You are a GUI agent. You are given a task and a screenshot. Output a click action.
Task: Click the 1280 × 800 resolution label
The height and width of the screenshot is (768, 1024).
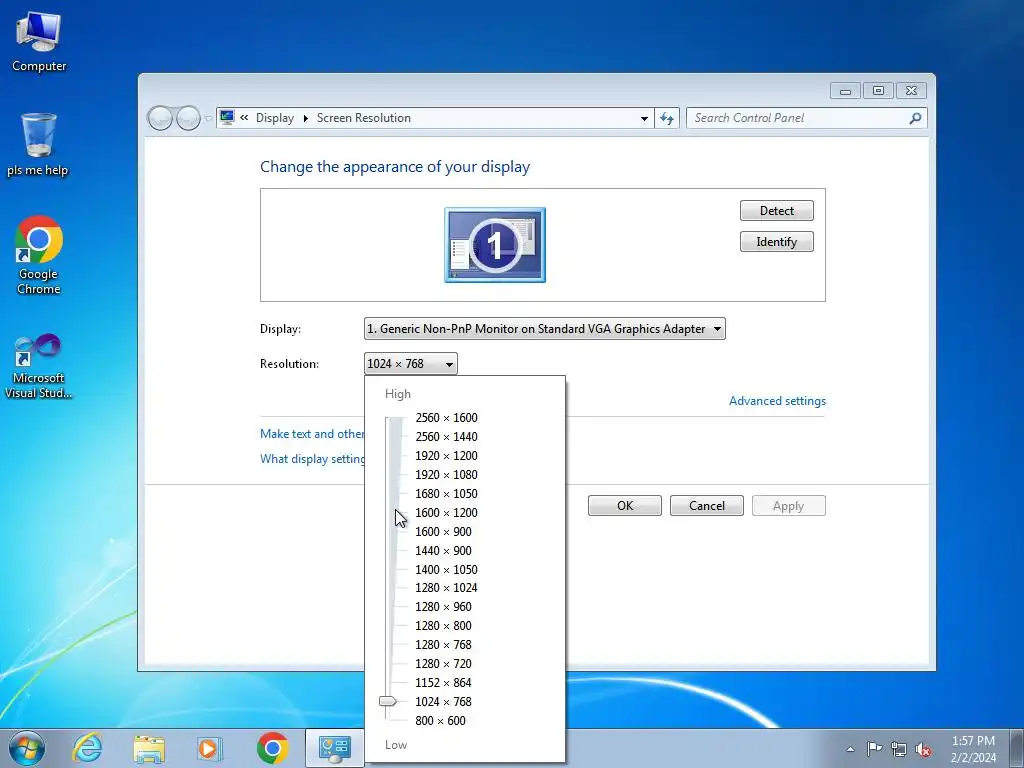pos(443,625)
